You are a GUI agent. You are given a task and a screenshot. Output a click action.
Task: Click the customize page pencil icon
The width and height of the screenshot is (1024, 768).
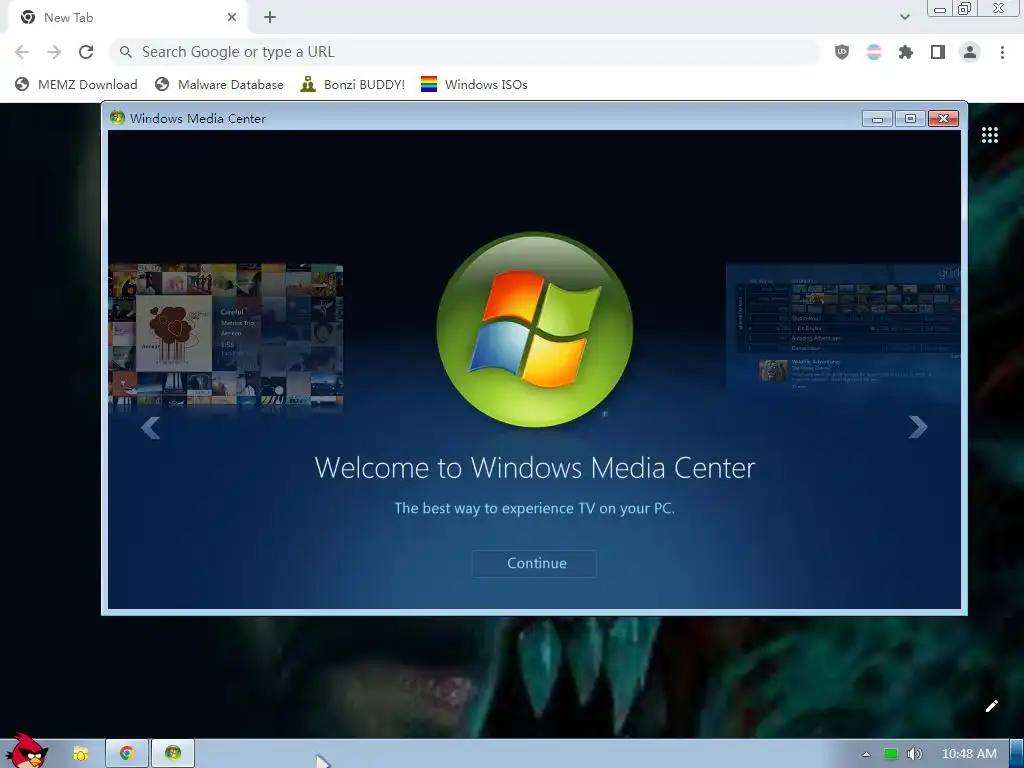(x=991, y=706)
